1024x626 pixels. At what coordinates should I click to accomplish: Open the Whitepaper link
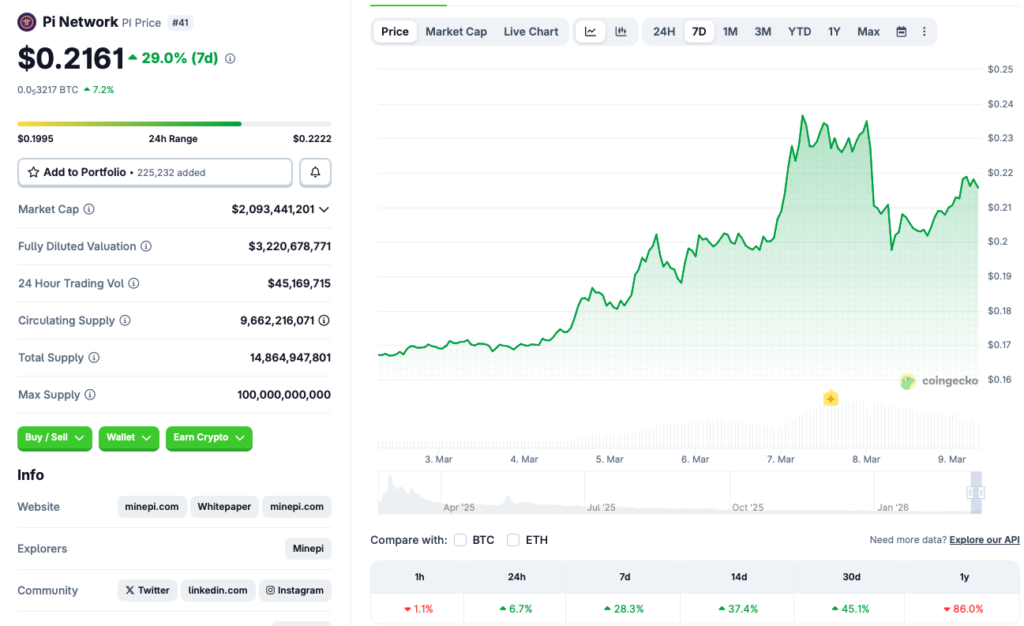tap(224, 506)
